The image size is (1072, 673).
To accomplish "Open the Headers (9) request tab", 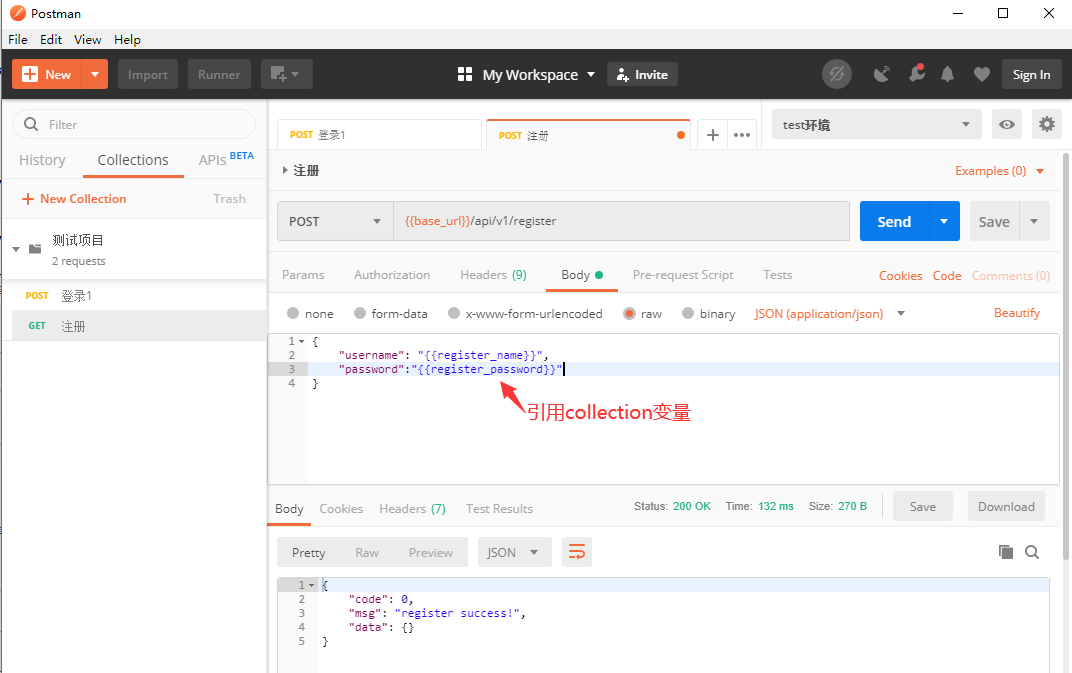I will click(x=493, y=274).
